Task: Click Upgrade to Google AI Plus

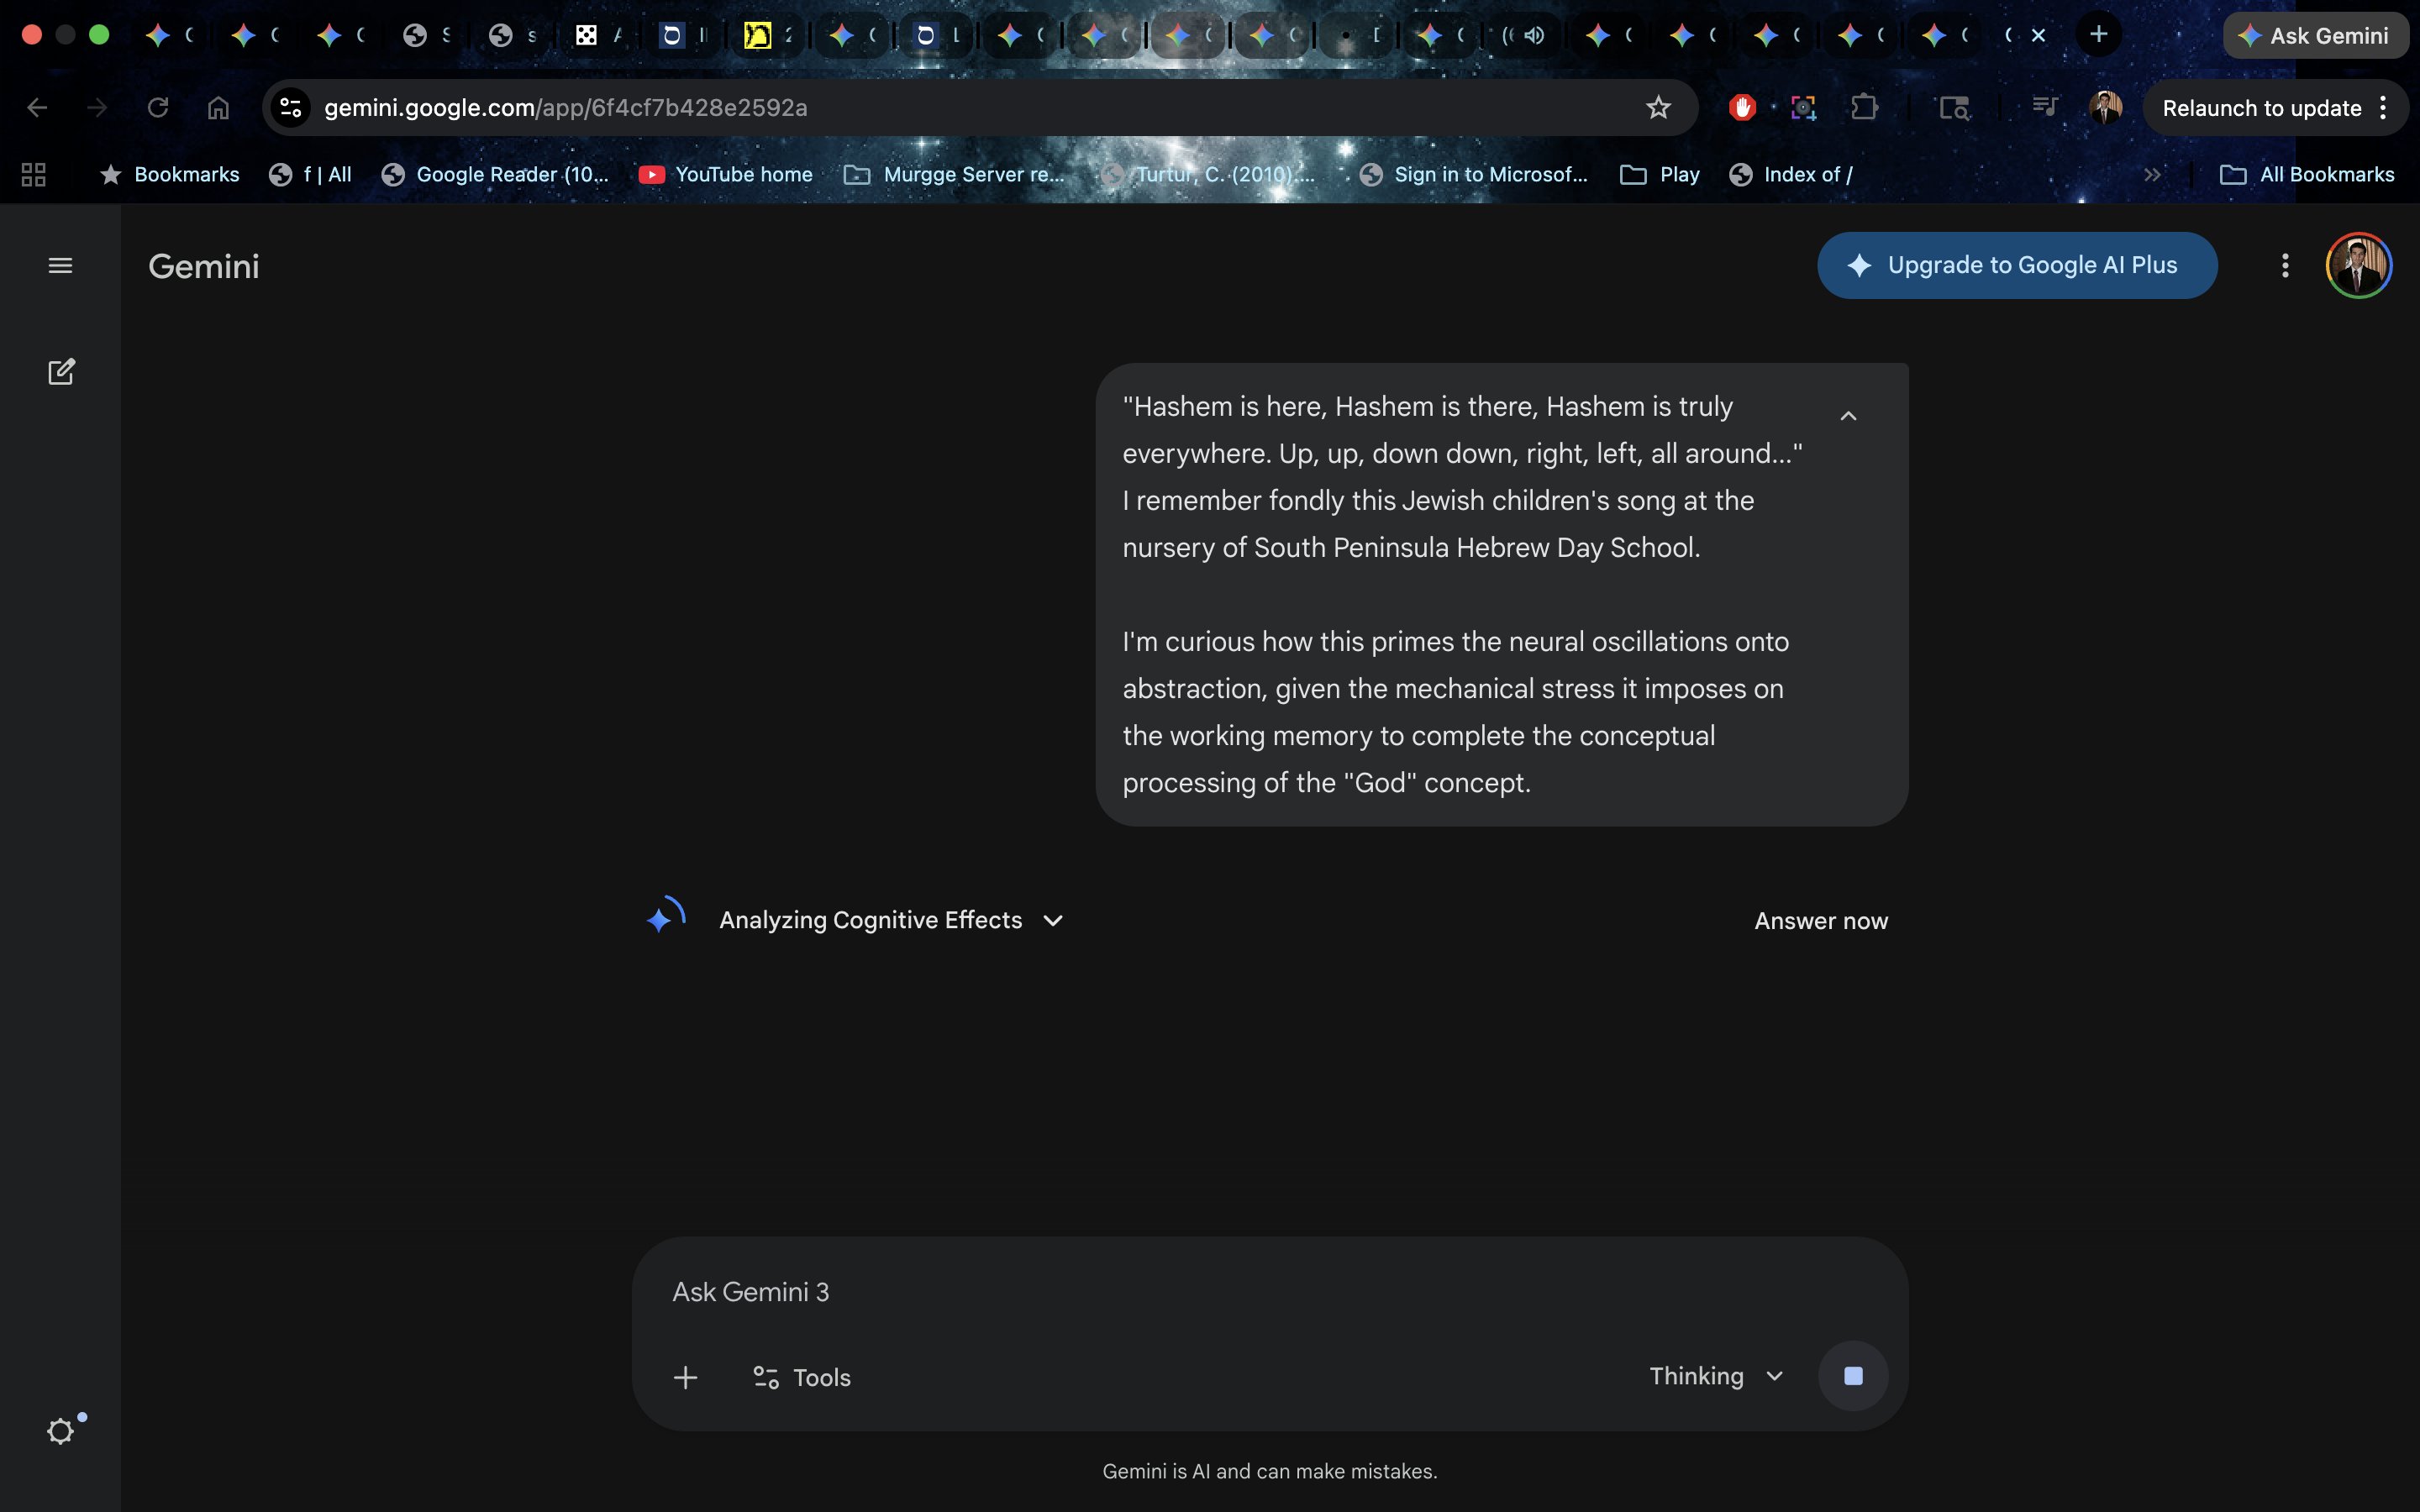Action: 2016,266
